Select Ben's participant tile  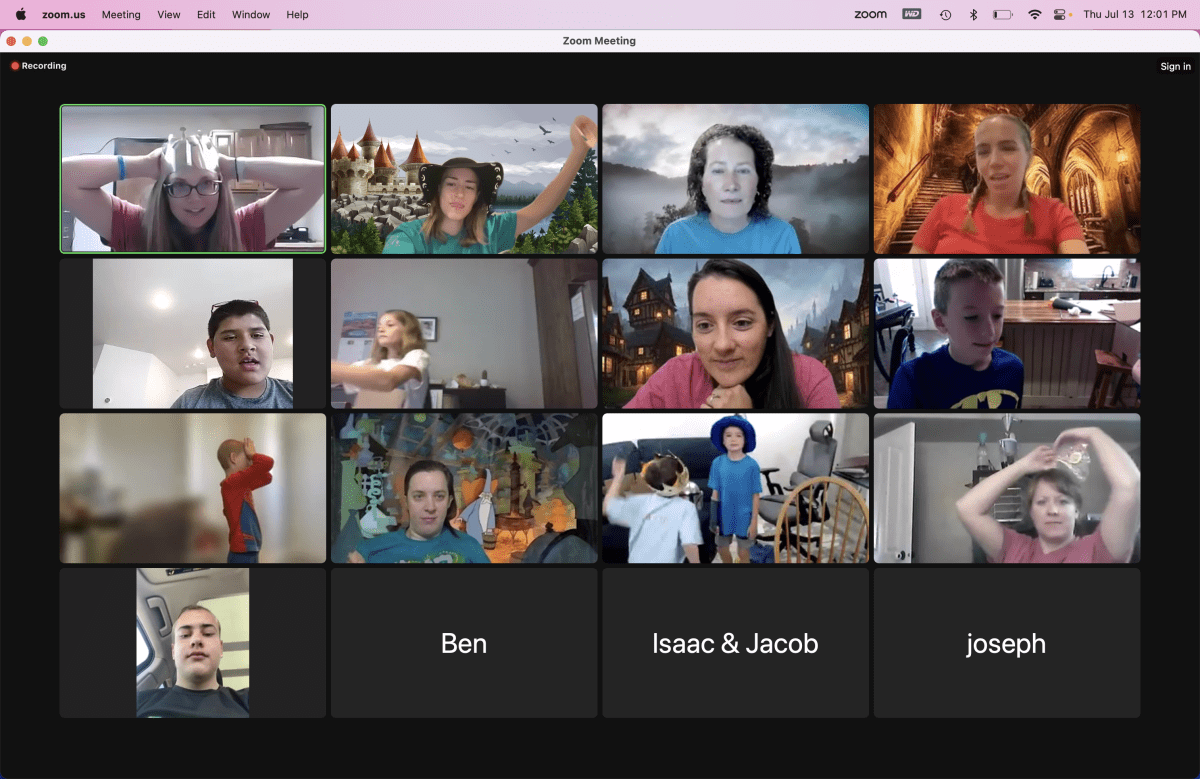[x=464, y=643]
